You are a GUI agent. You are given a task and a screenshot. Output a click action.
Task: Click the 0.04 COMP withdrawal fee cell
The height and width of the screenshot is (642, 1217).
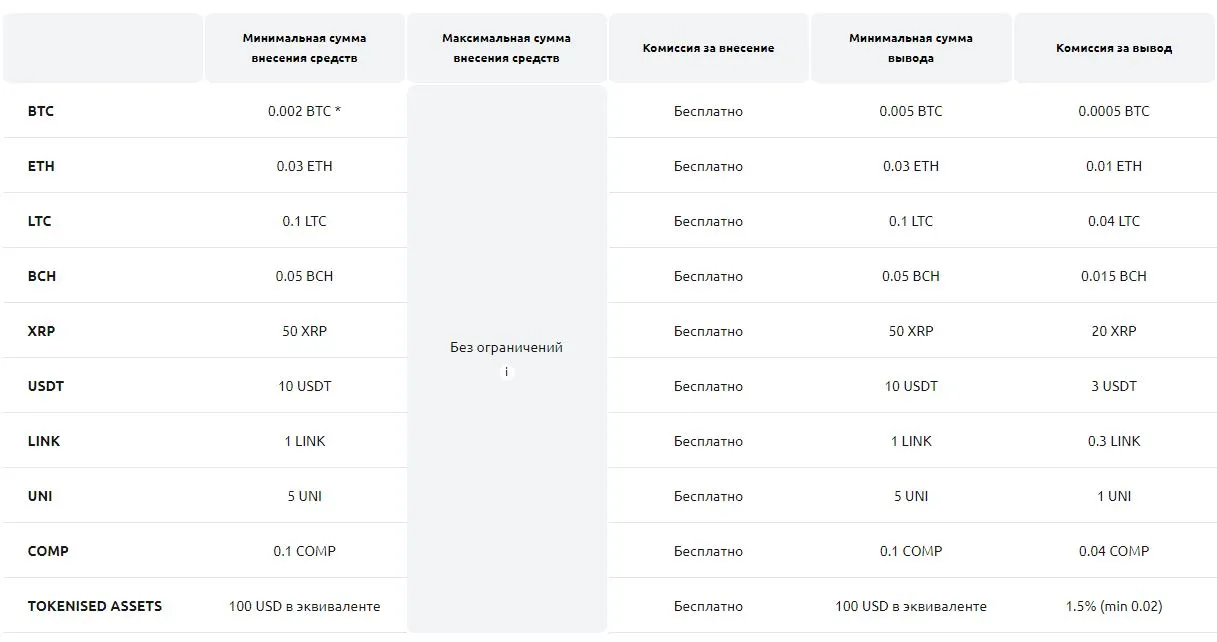[1114, 551]
